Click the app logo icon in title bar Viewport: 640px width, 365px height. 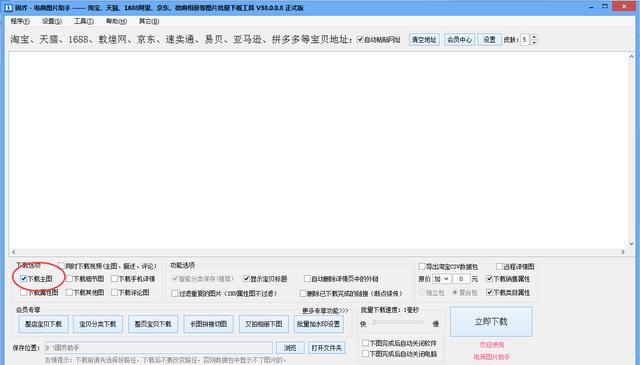tap(8, 7)
